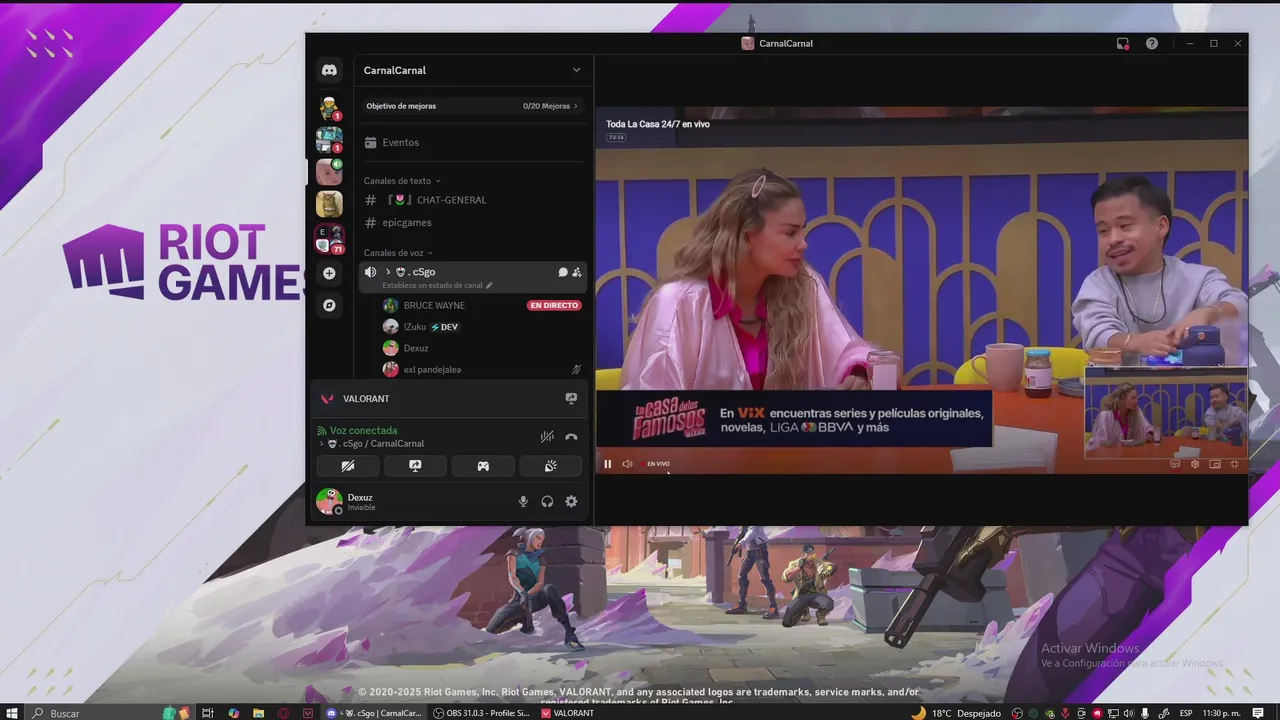The image size is (1280, 720).
Task: Expand CarnalCarnal server dropdown menu
Action: pyautogui.click(x=576, y=70)
